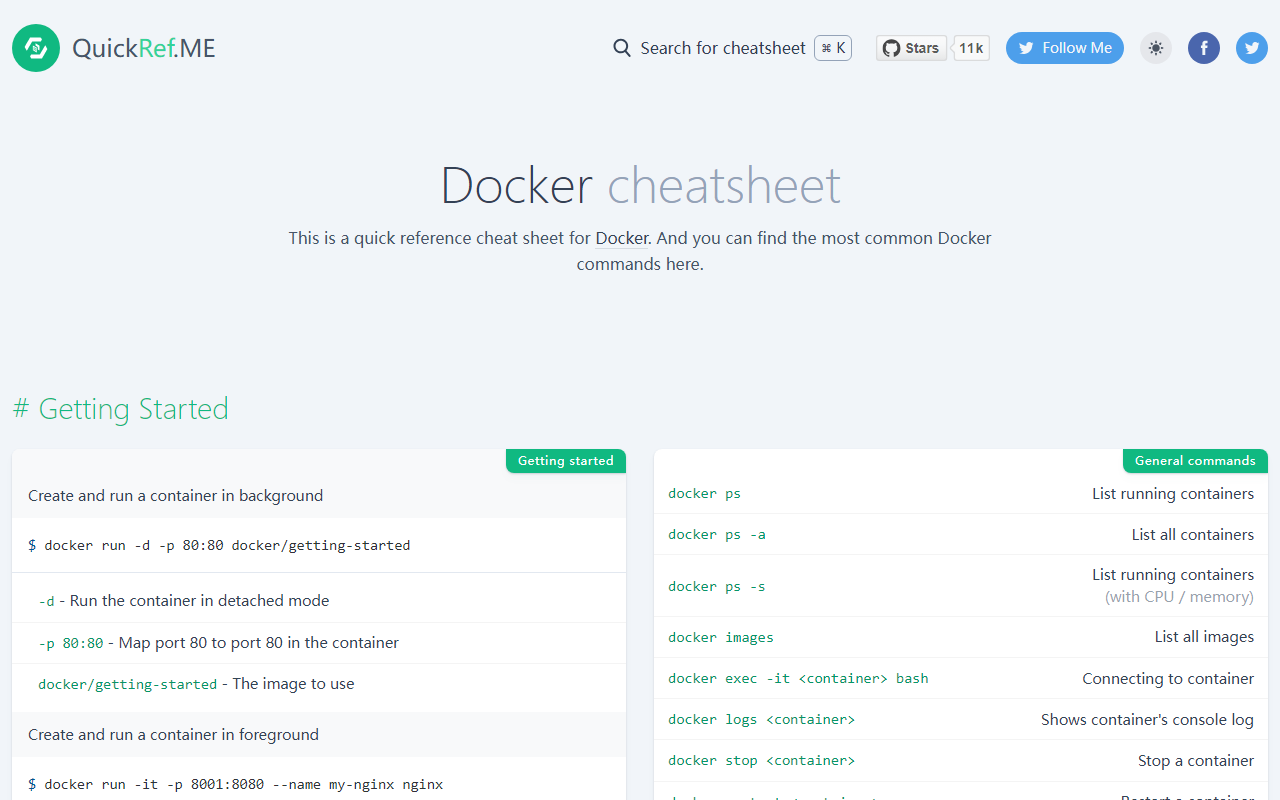This screenshot has width=1280, height=800.
Task: Toggle the light/dark theme sun icon
Action: (x=1156, y=48)
